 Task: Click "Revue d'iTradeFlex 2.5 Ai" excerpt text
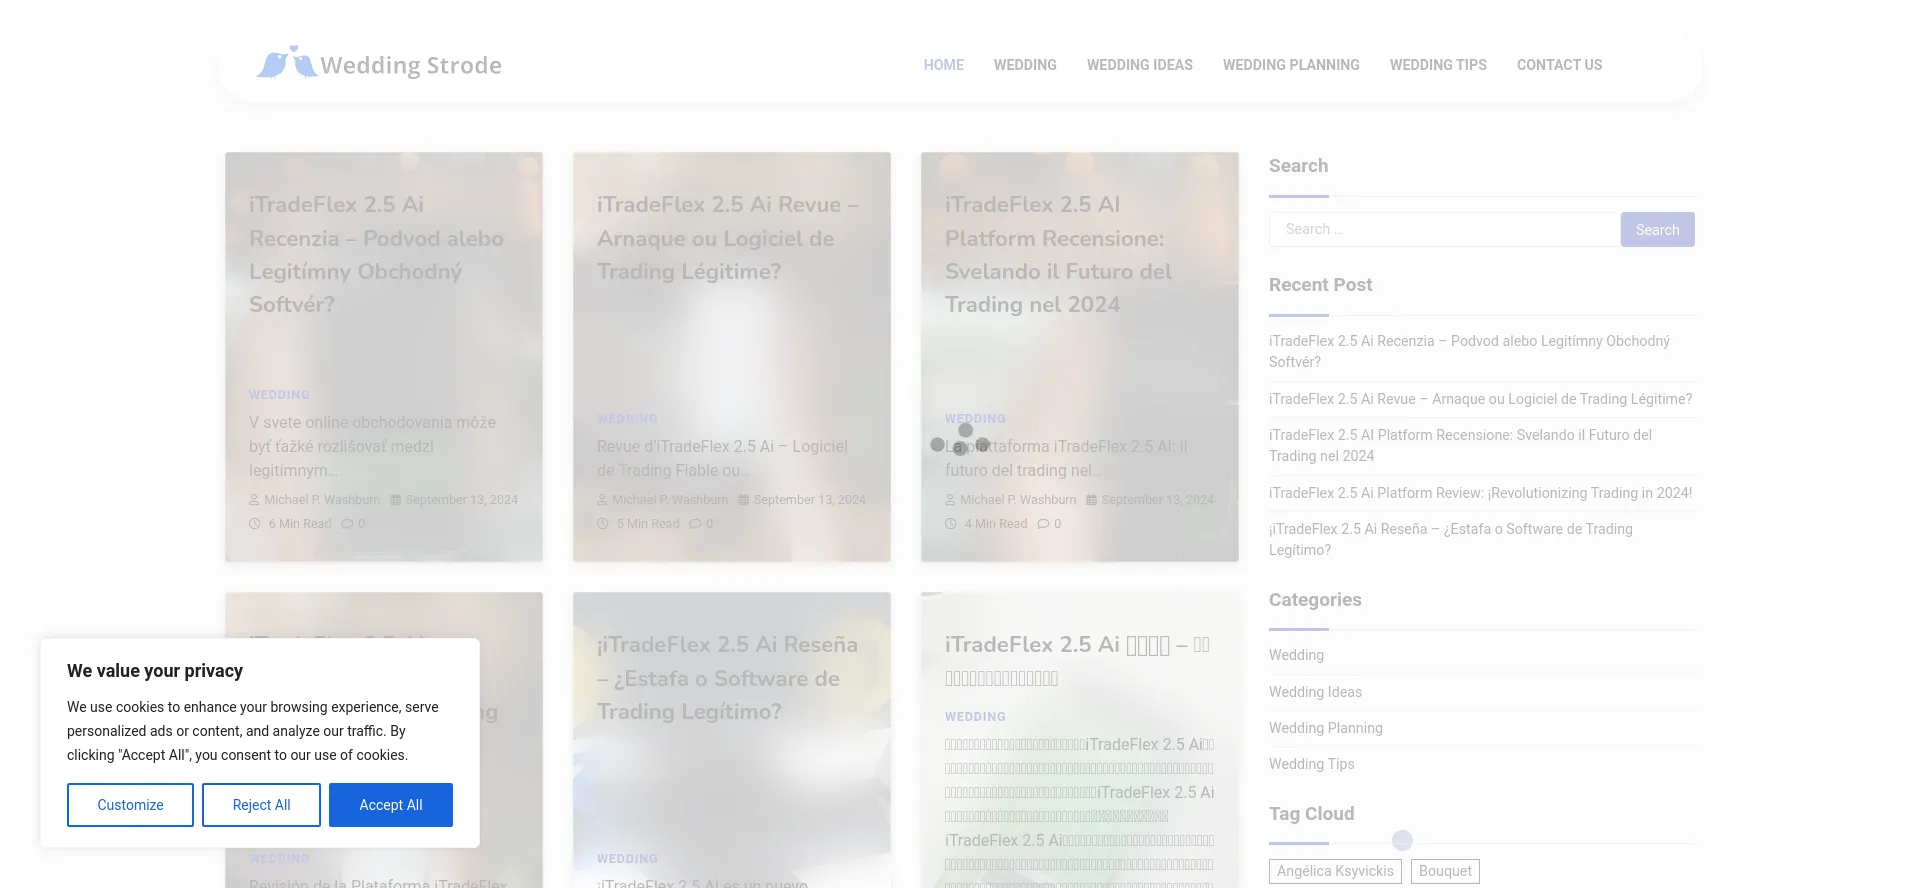click(x=722, y=458)
